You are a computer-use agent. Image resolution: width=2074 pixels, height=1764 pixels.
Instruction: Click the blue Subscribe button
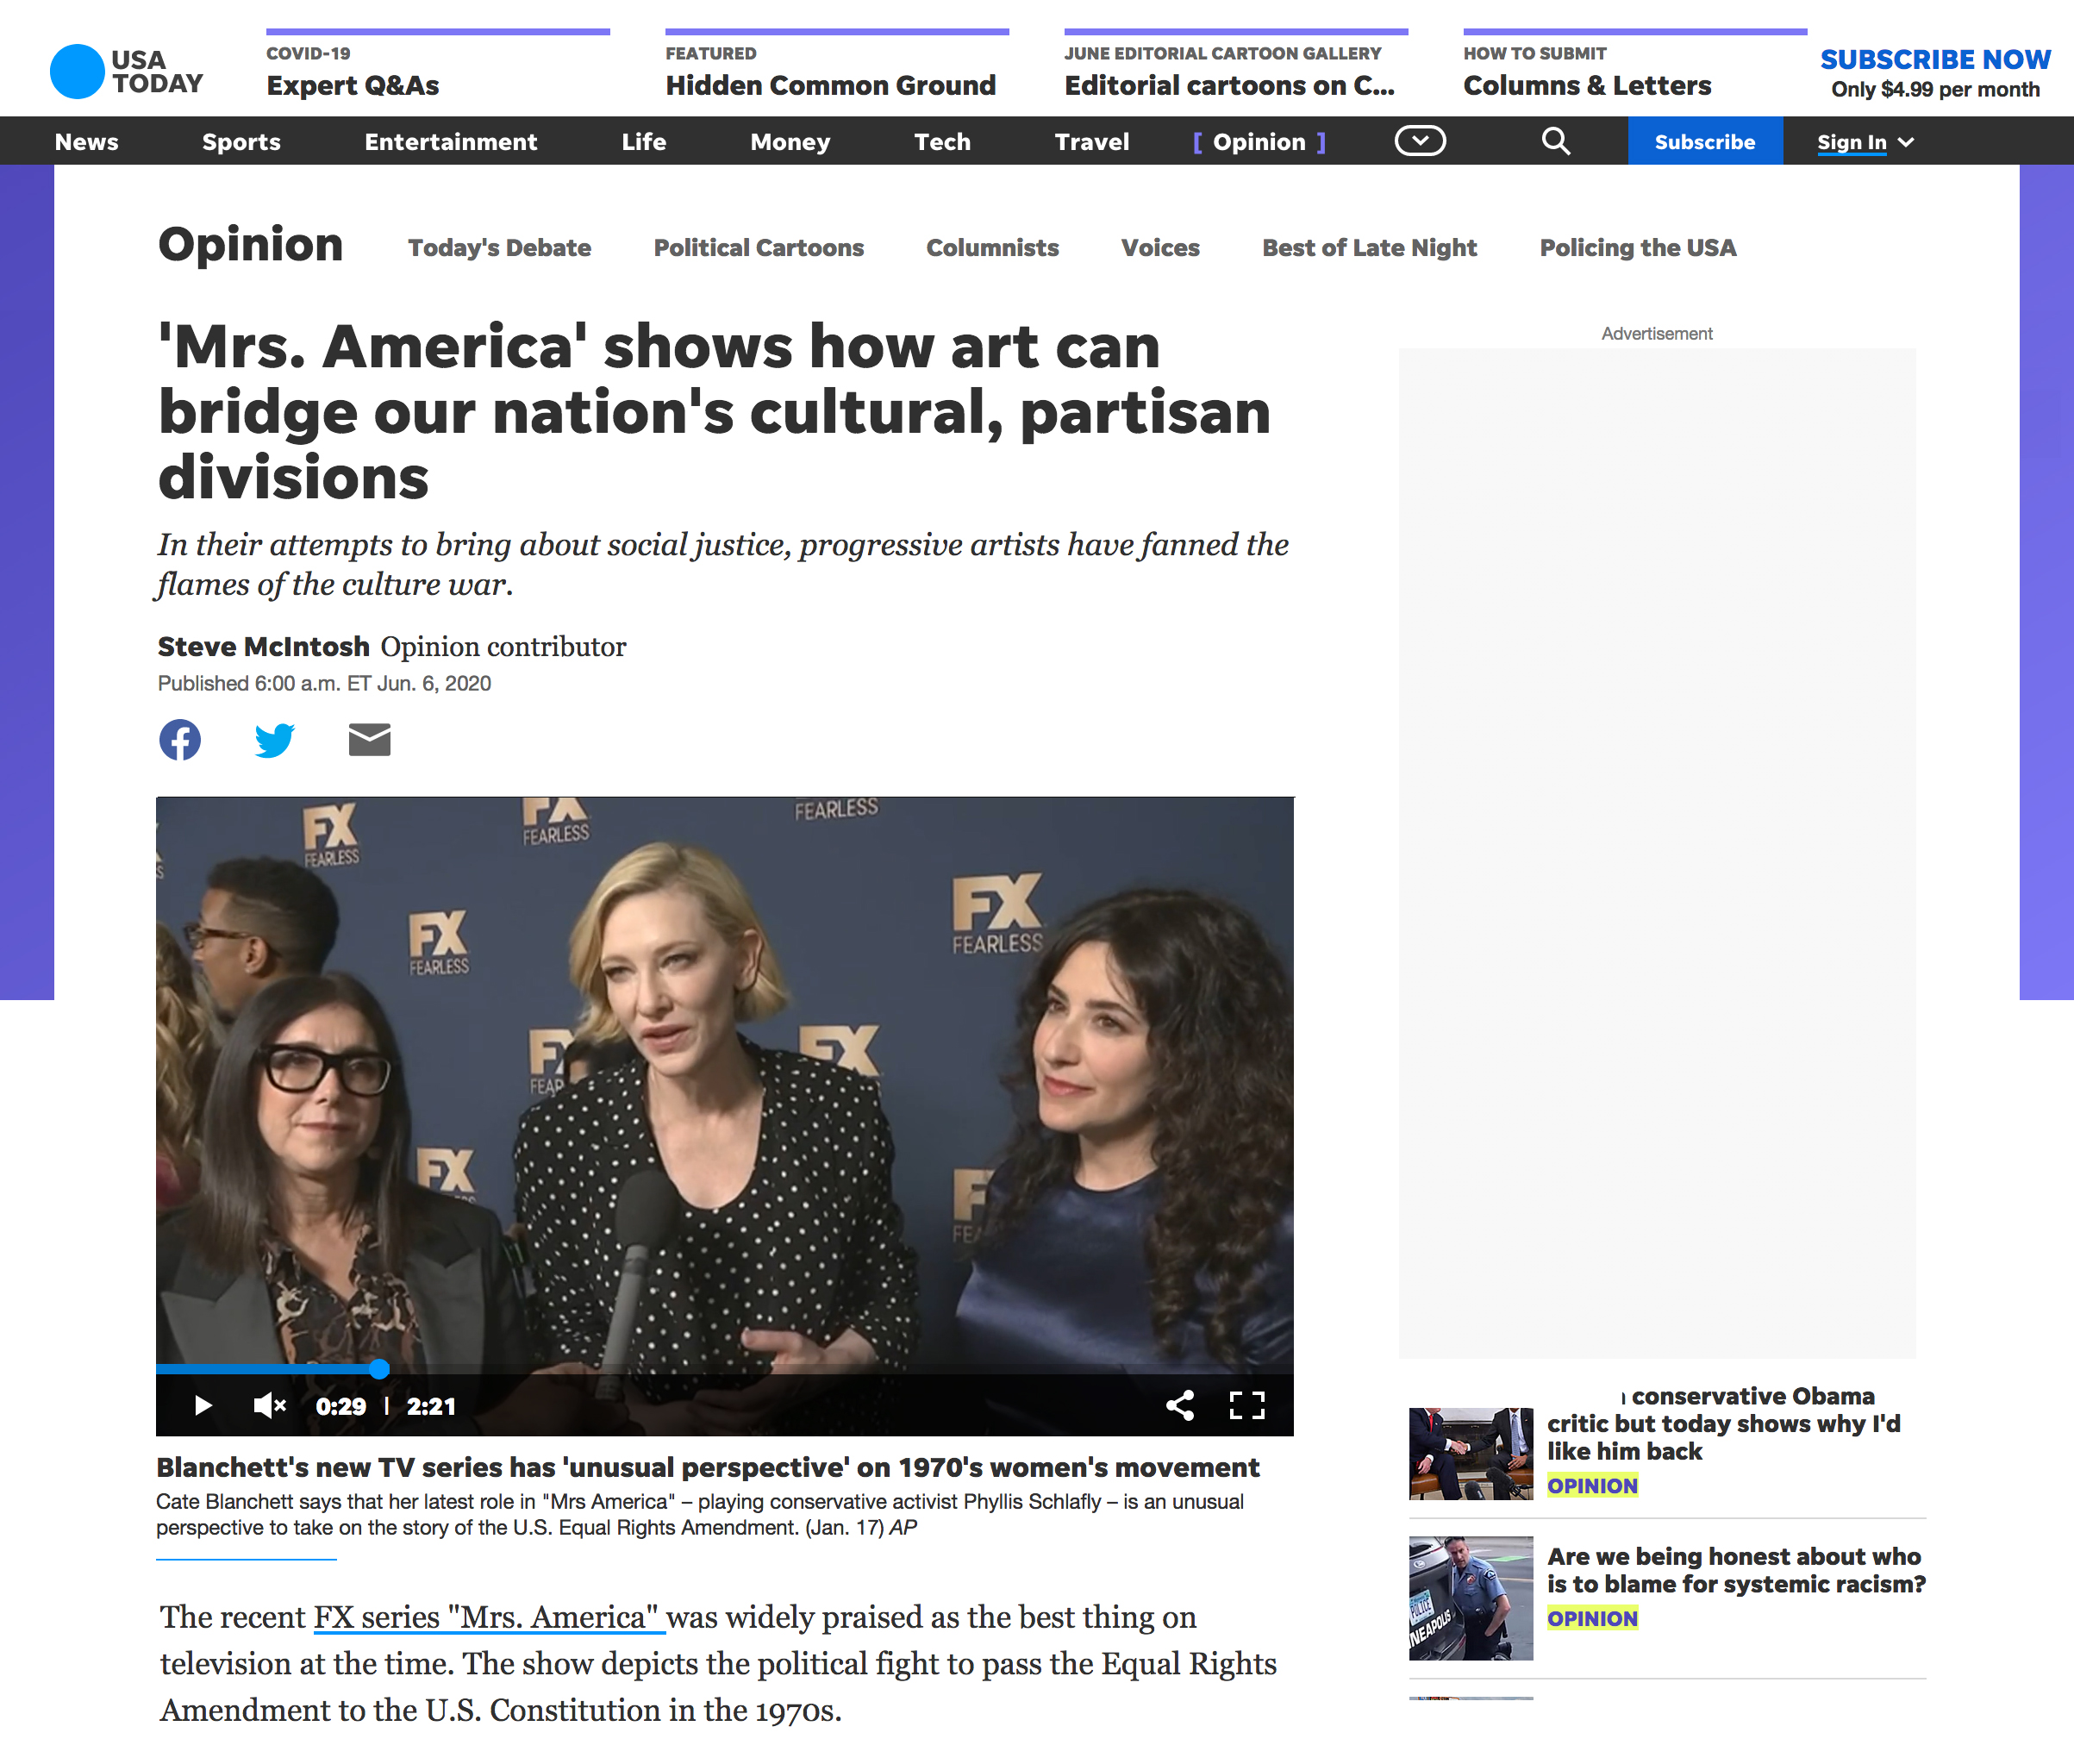1704,142
